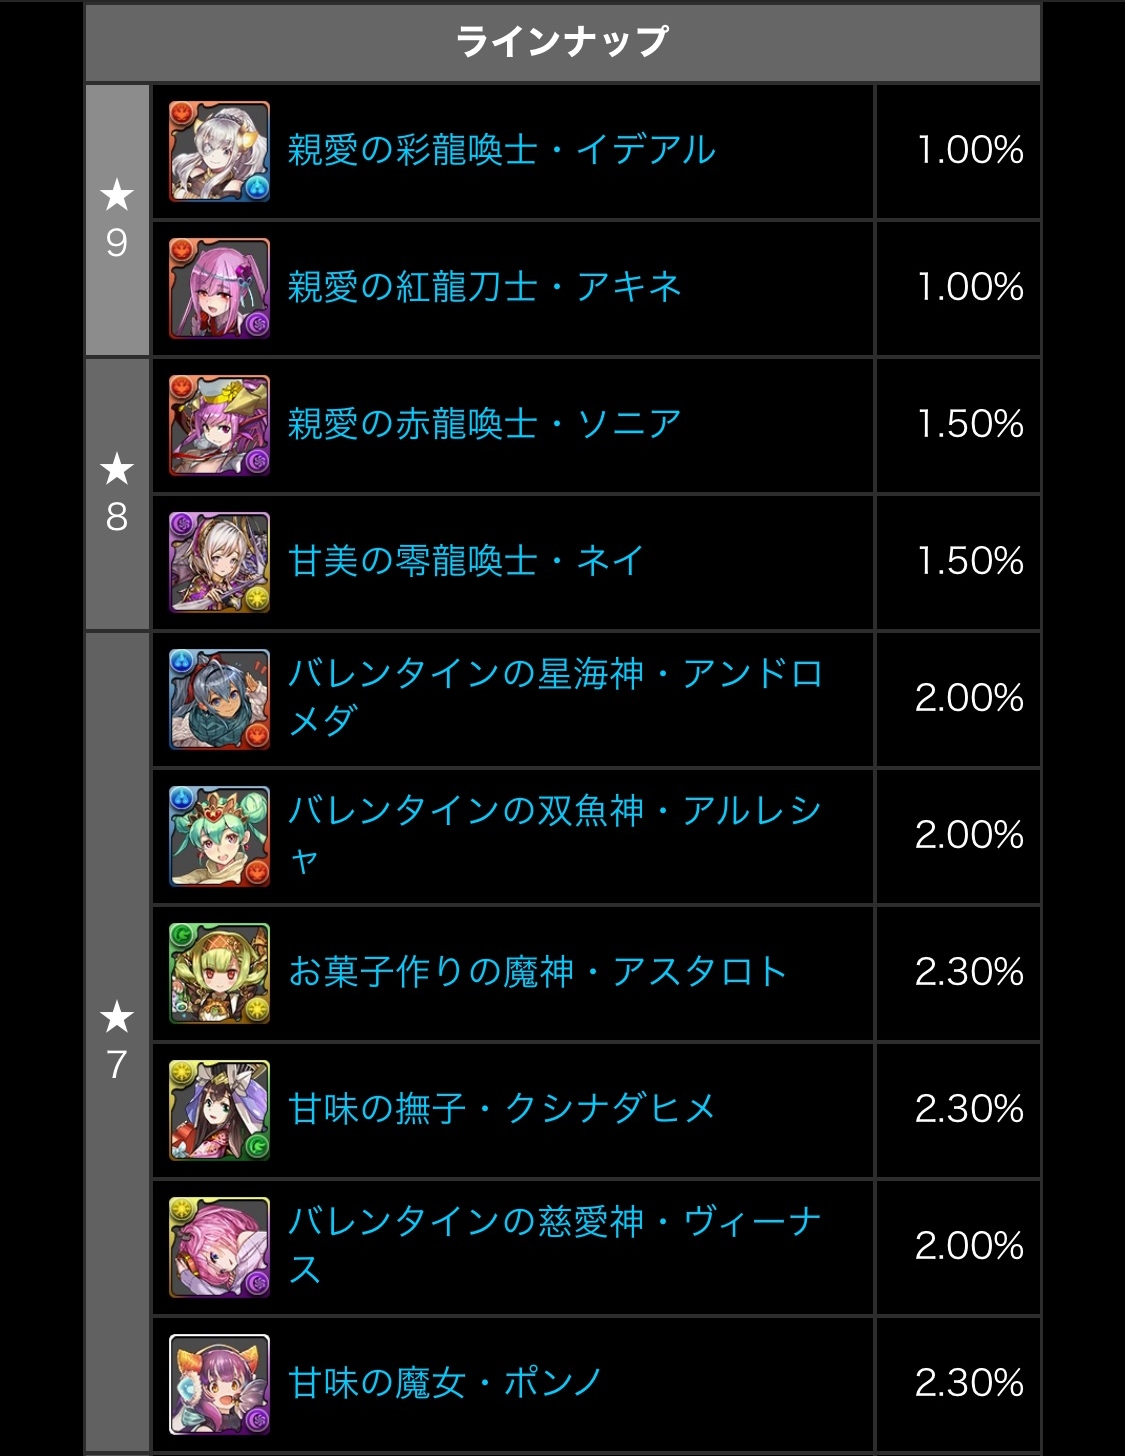Tap the クシナダヒメ monster icon
The image size is (1125, 1456).
tap(219, 1110)
